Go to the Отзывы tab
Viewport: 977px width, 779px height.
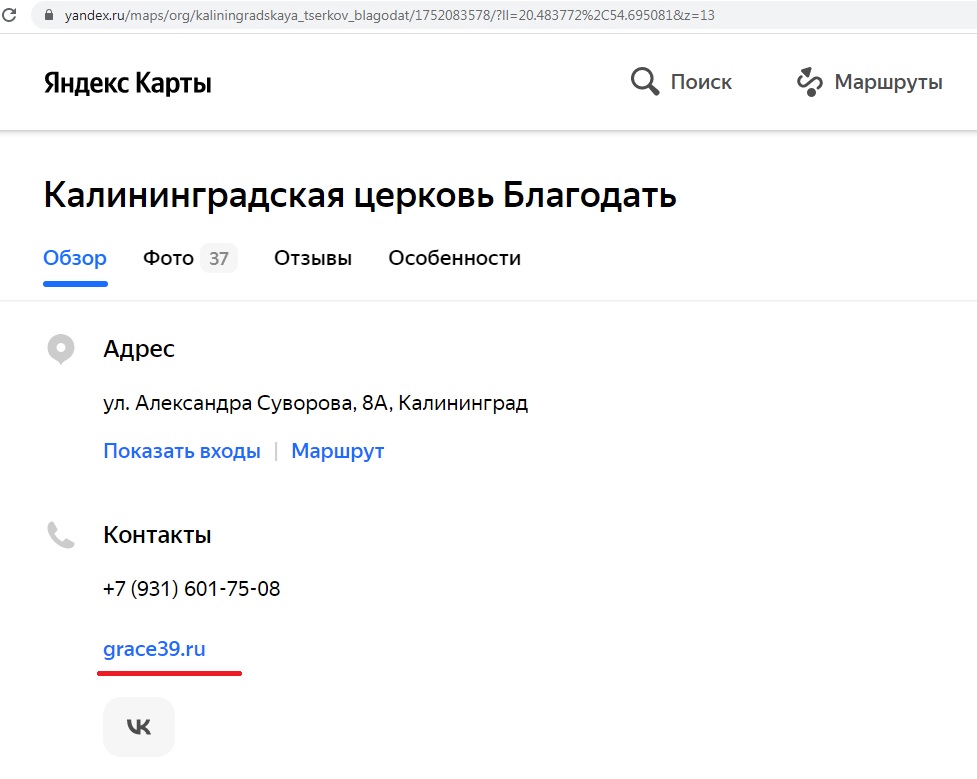coord(313,258)
